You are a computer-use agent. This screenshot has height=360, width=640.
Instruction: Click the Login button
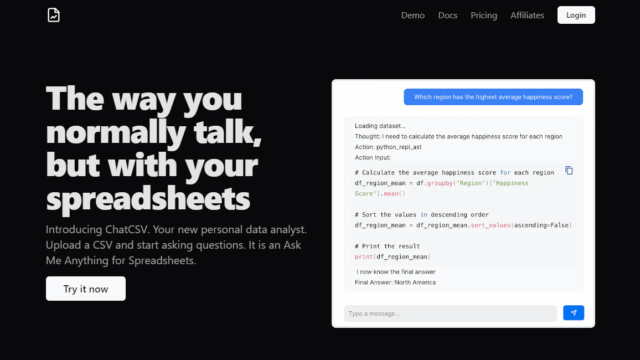pyautogui.click(x=576, y=15)
